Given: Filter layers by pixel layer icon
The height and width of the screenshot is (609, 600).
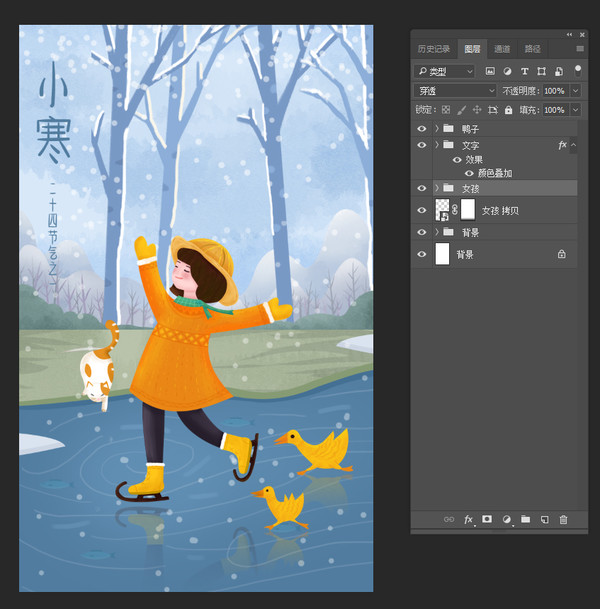Looking at the screenshot, I should [x=490, y=71].
